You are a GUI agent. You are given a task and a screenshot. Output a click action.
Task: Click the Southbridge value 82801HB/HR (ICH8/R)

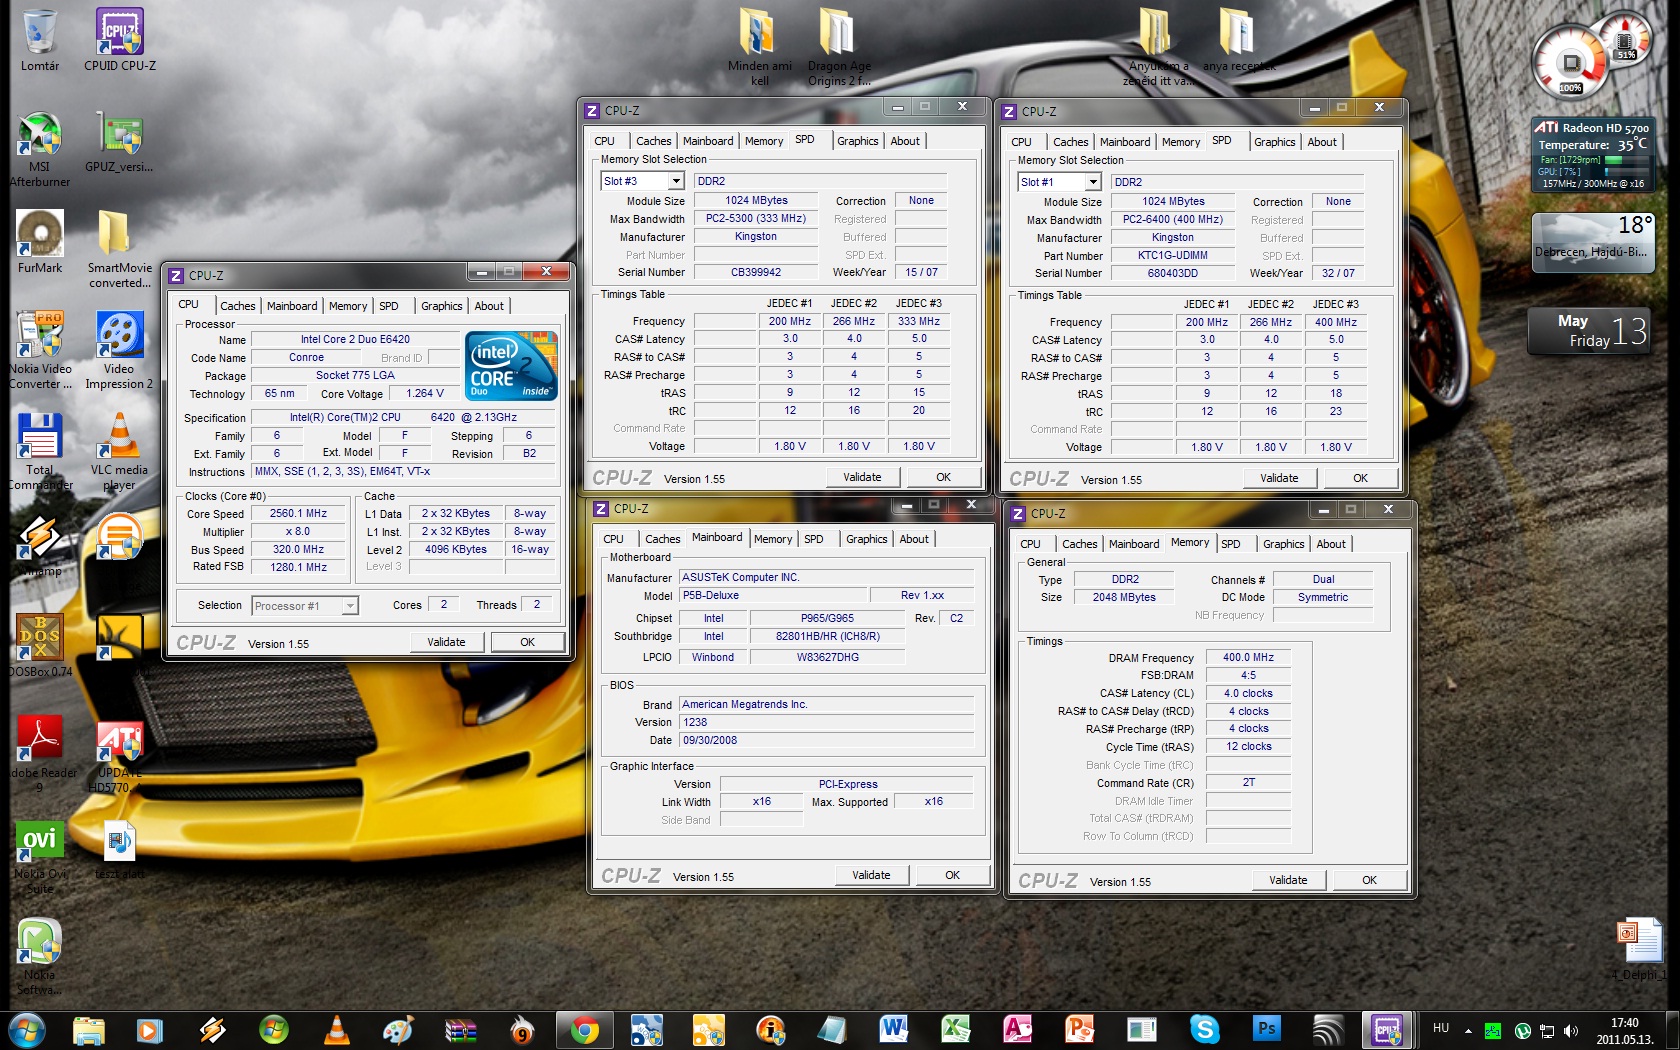click(827, 636)
